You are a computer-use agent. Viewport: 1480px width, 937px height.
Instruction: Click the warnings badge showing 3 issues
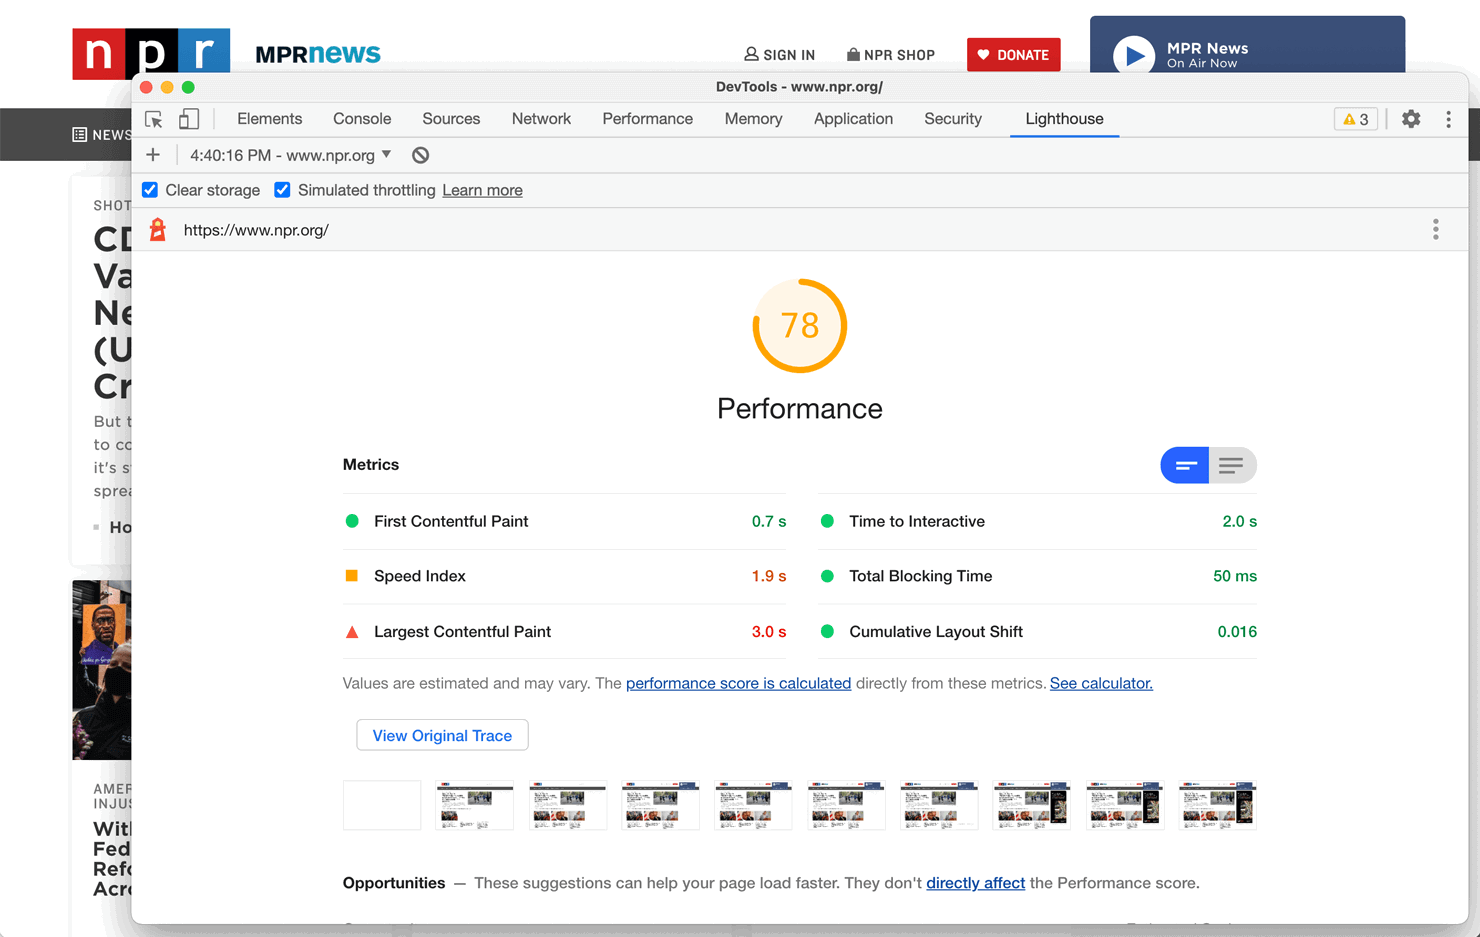(1355, 118)
